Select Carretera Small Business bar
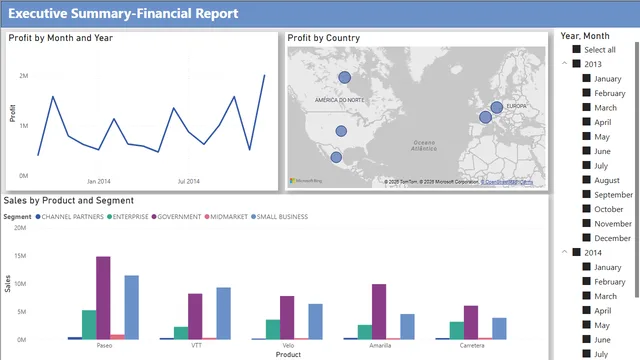640x360 pixels. 499,329
